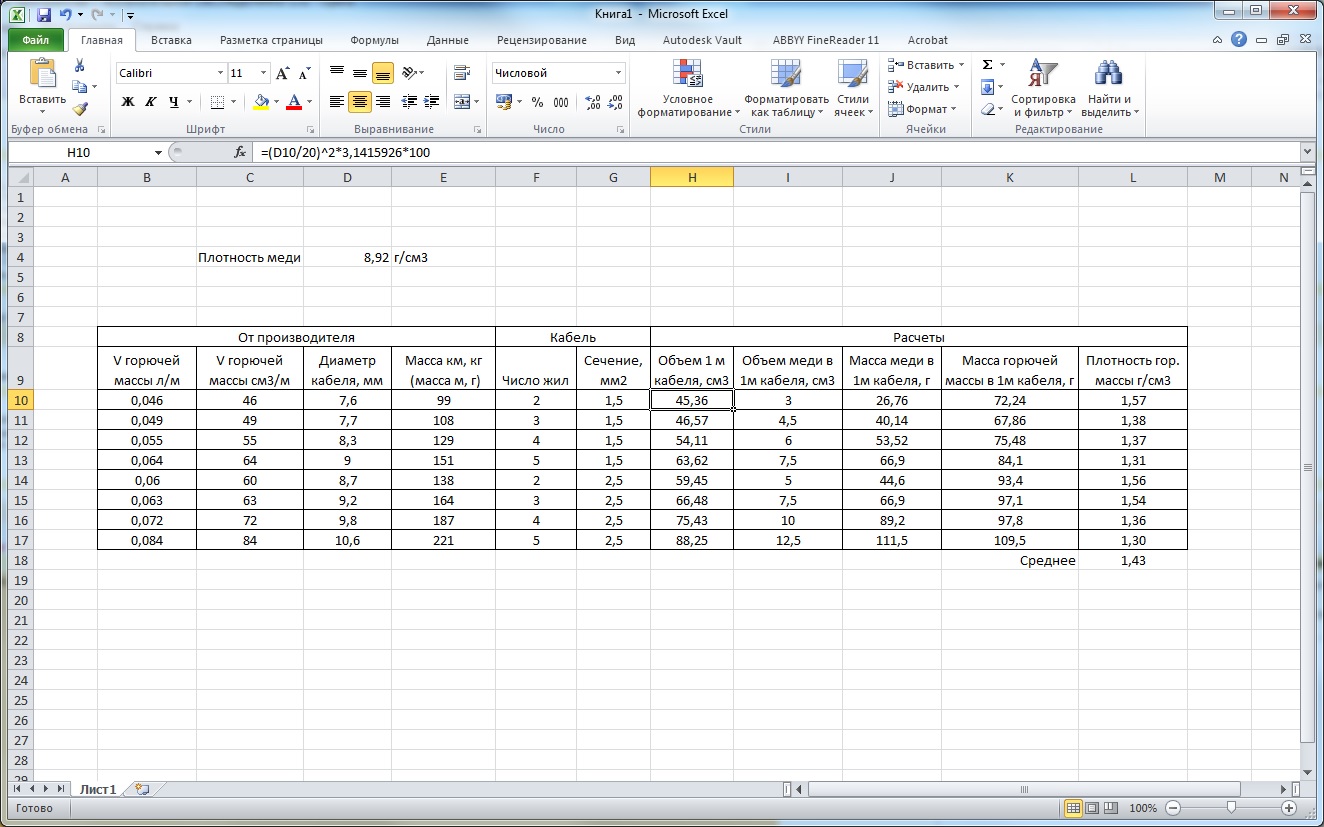Open the number format Числовой dropdown
The image size is (1324, 827).
point(618,73)
